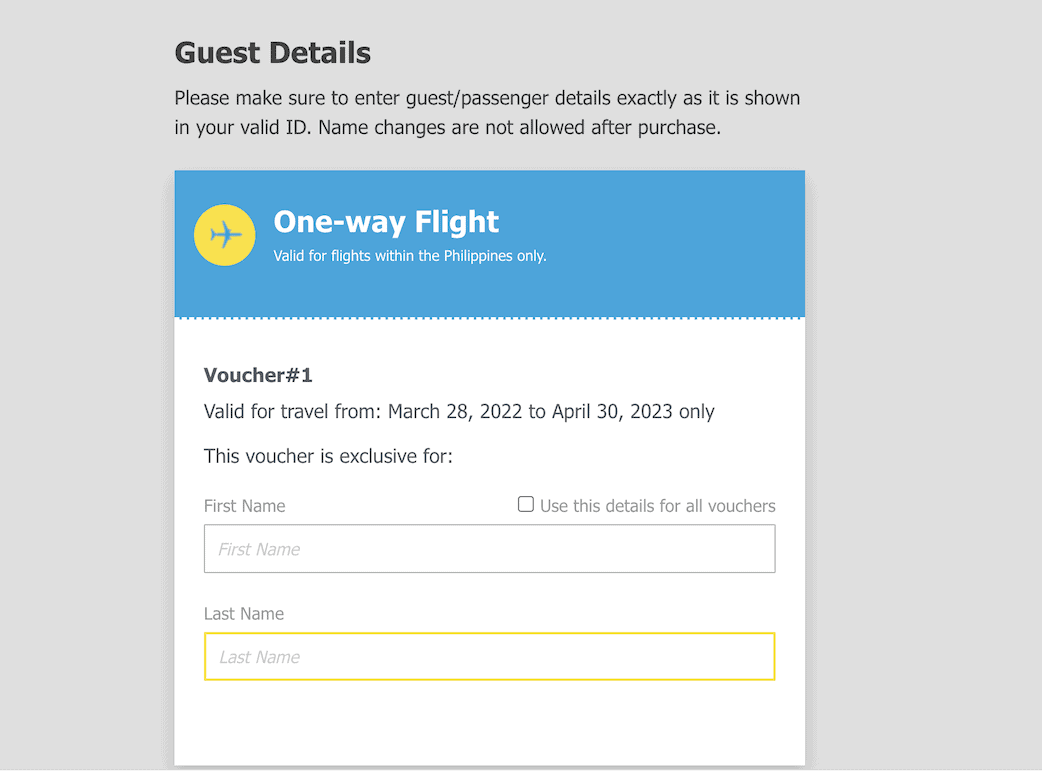This screenshot has width=1042, height=774.
Task: Click the 'Use this details for all vouchers' label
Action: pyautogui.click(x=657, y=506)
